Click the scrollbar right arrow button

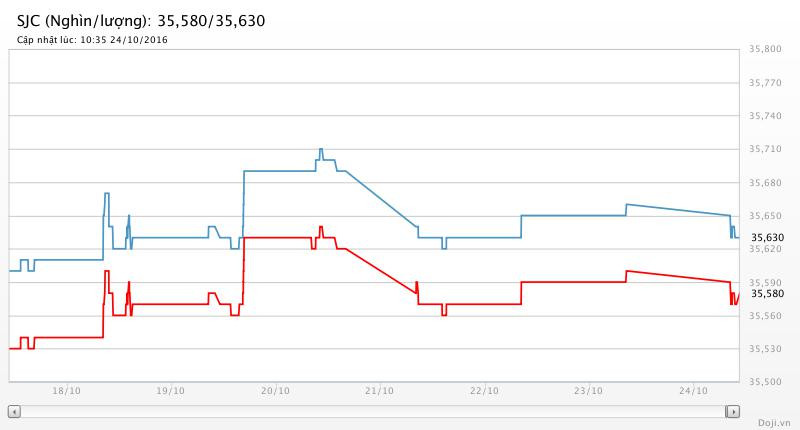pyautogui.click(x=733, y=411)
